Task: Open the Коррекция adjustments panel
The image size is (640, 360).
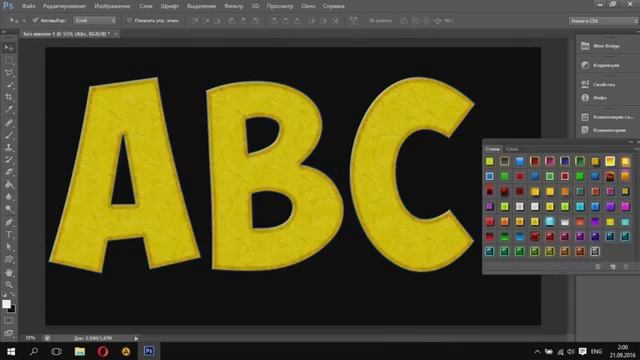Action: (x=607, y=65)
